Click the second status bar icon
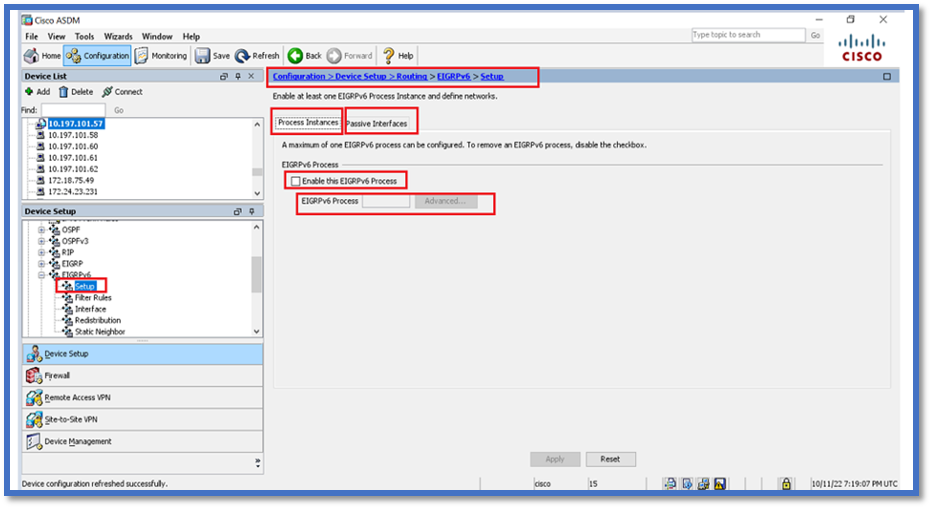The width and height of the screenshot is (932, 510). point(687,484)
